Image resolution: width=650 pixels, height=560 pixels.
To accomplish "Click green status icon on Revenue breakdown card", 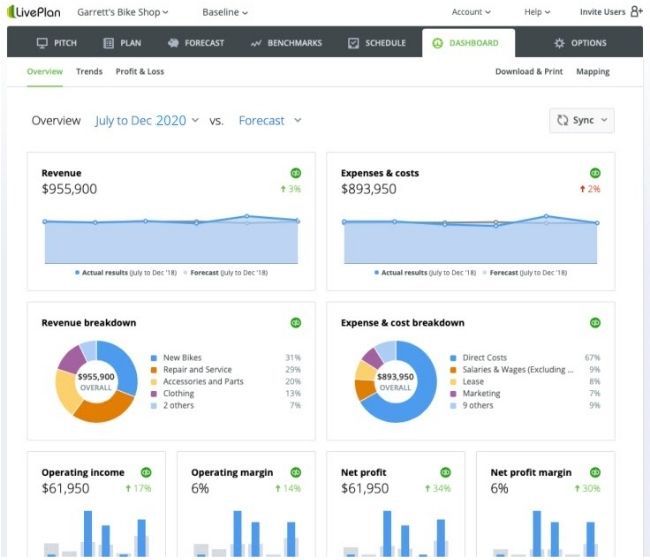I will coord(296,322).
